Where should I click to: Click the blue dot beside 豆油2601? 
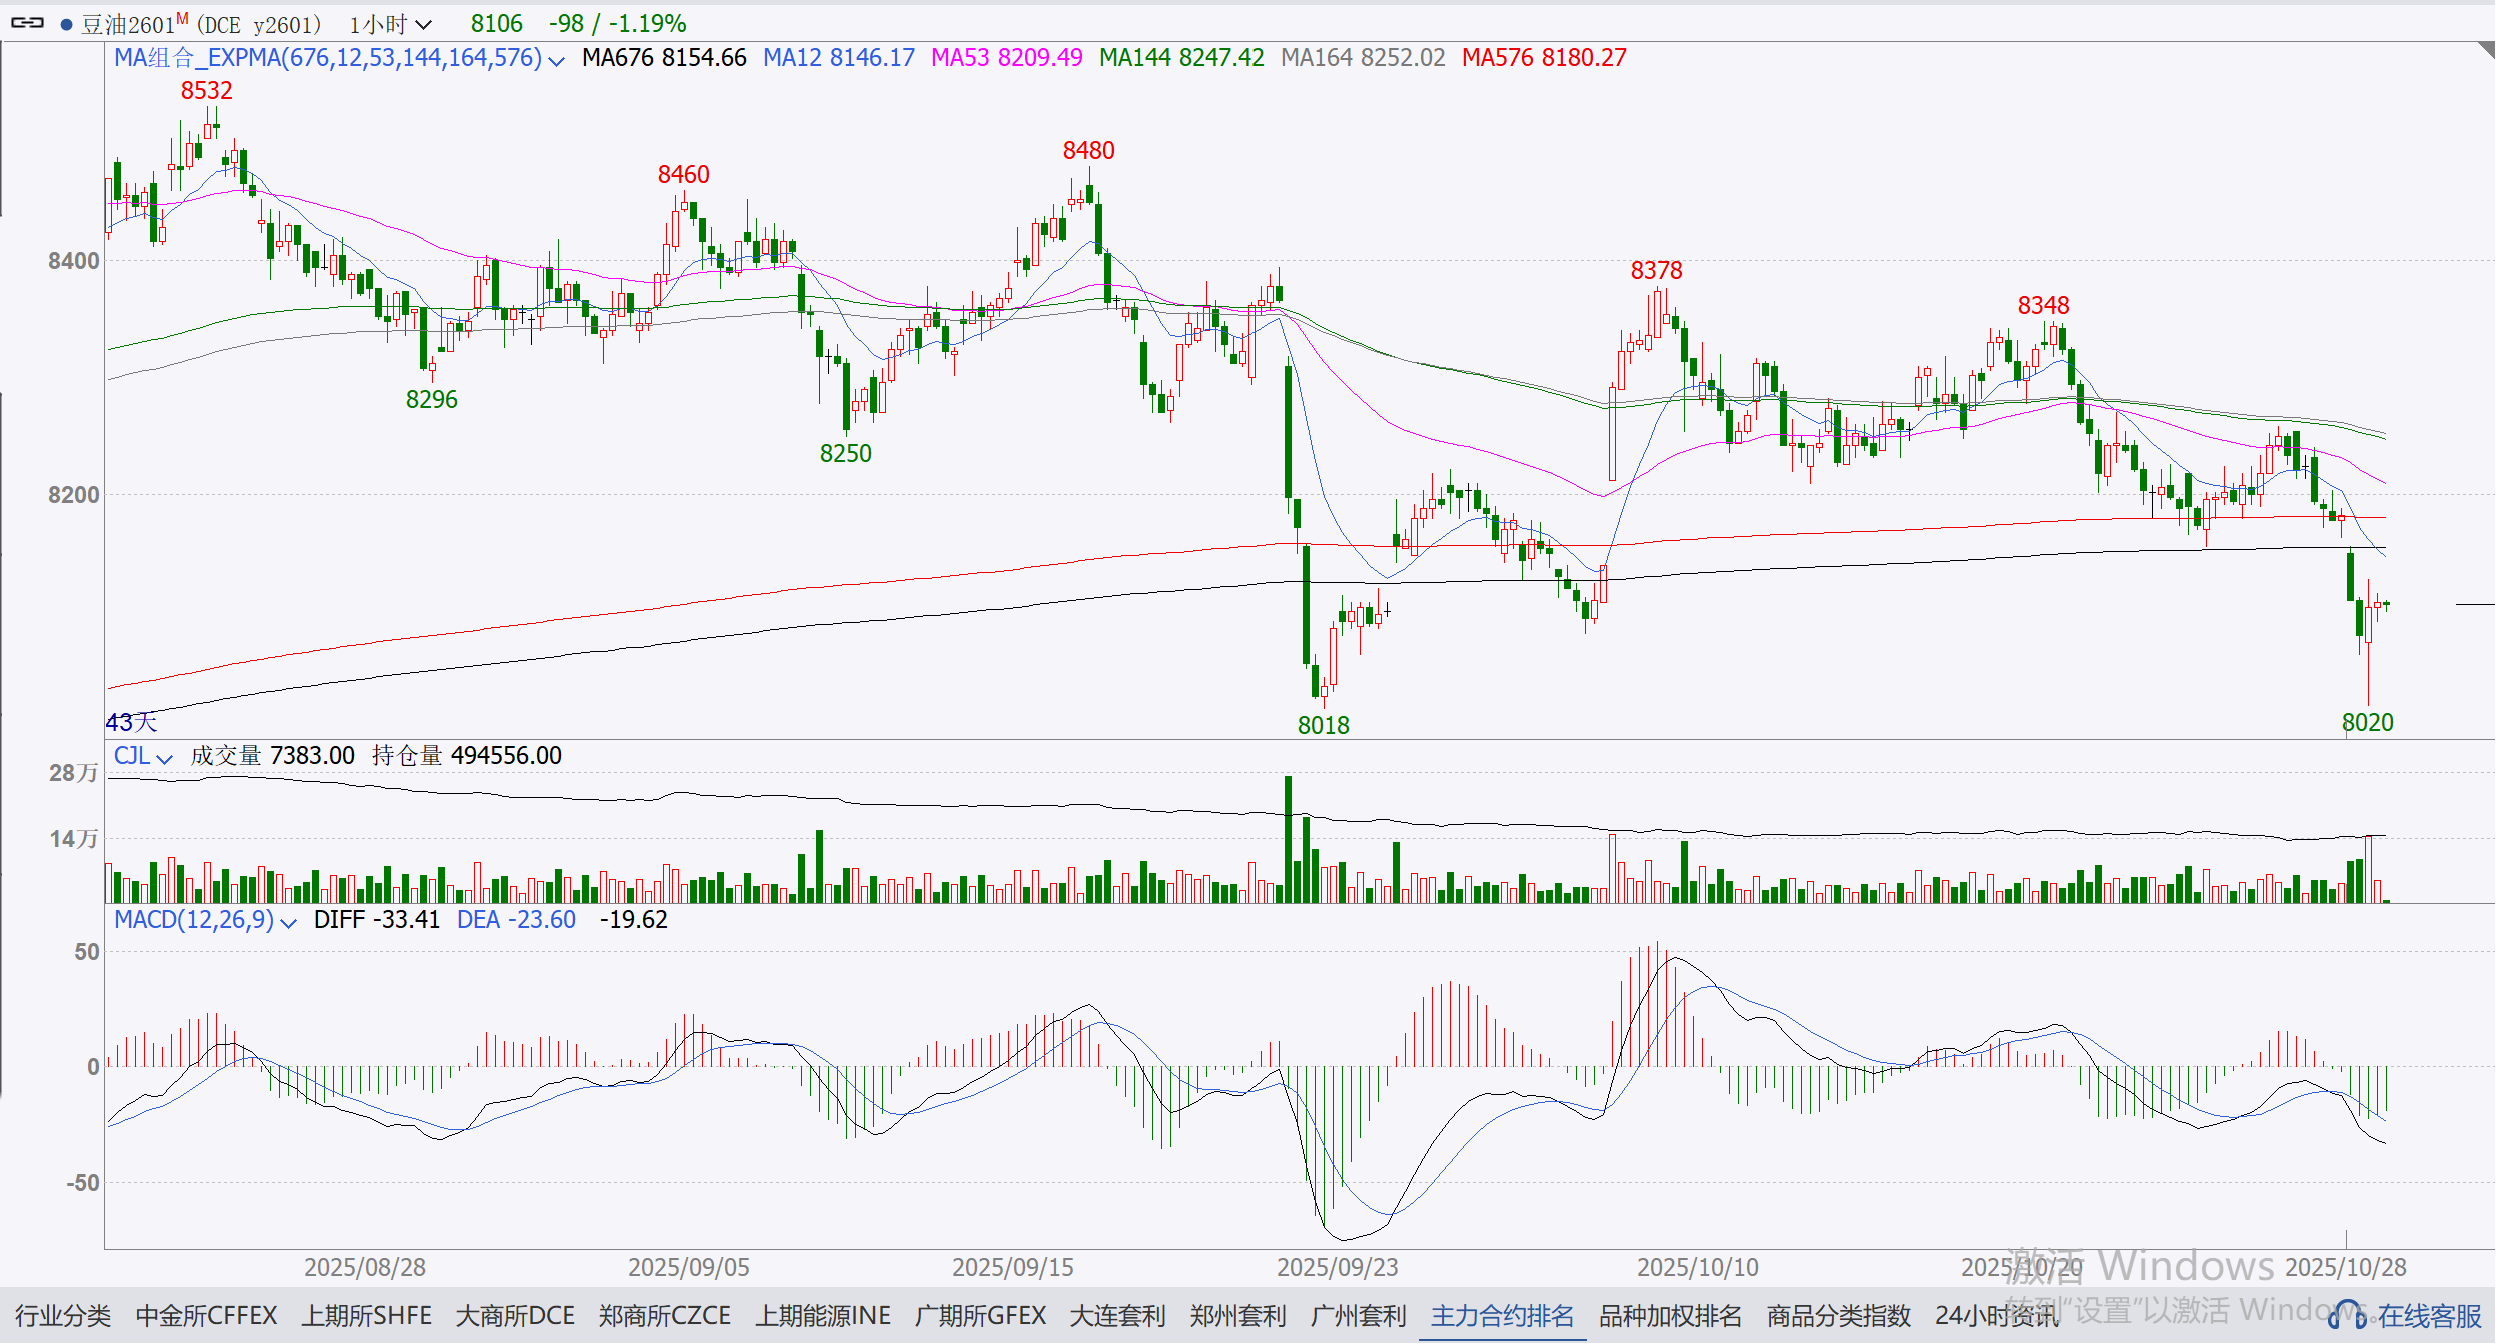coord(66,25)
